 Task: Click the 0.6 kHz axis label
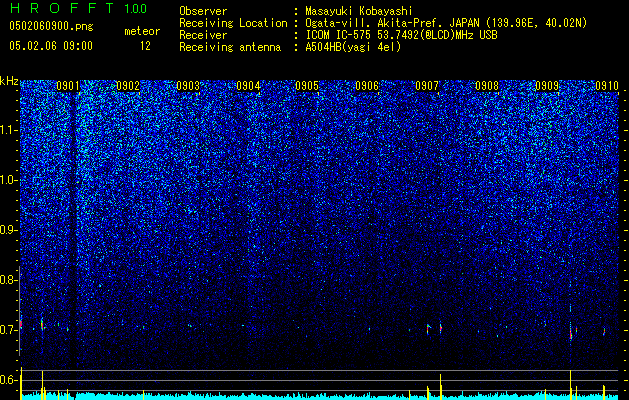9,380
